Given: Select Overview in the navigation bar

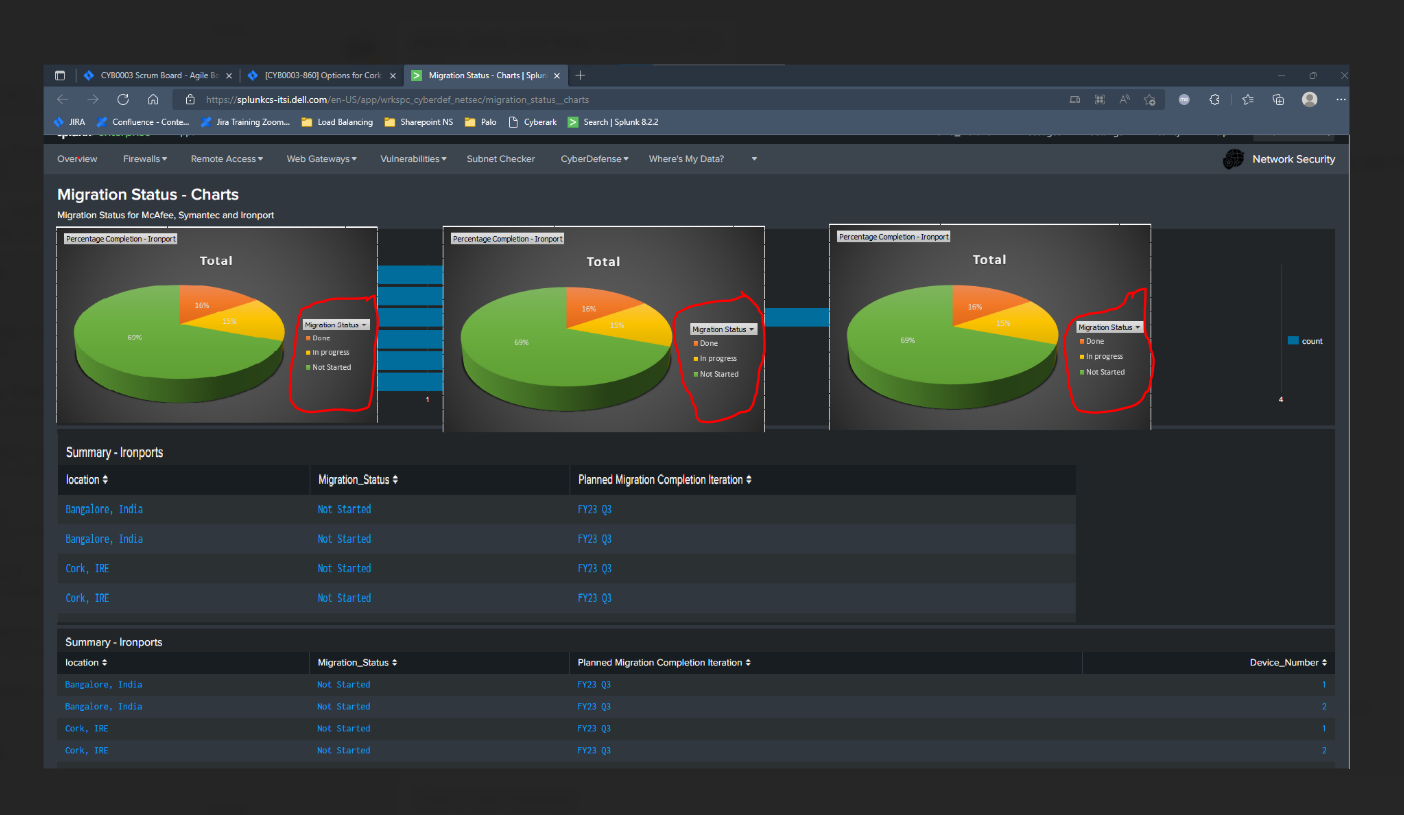Looking at the screenshot, I should coord(77,158).
